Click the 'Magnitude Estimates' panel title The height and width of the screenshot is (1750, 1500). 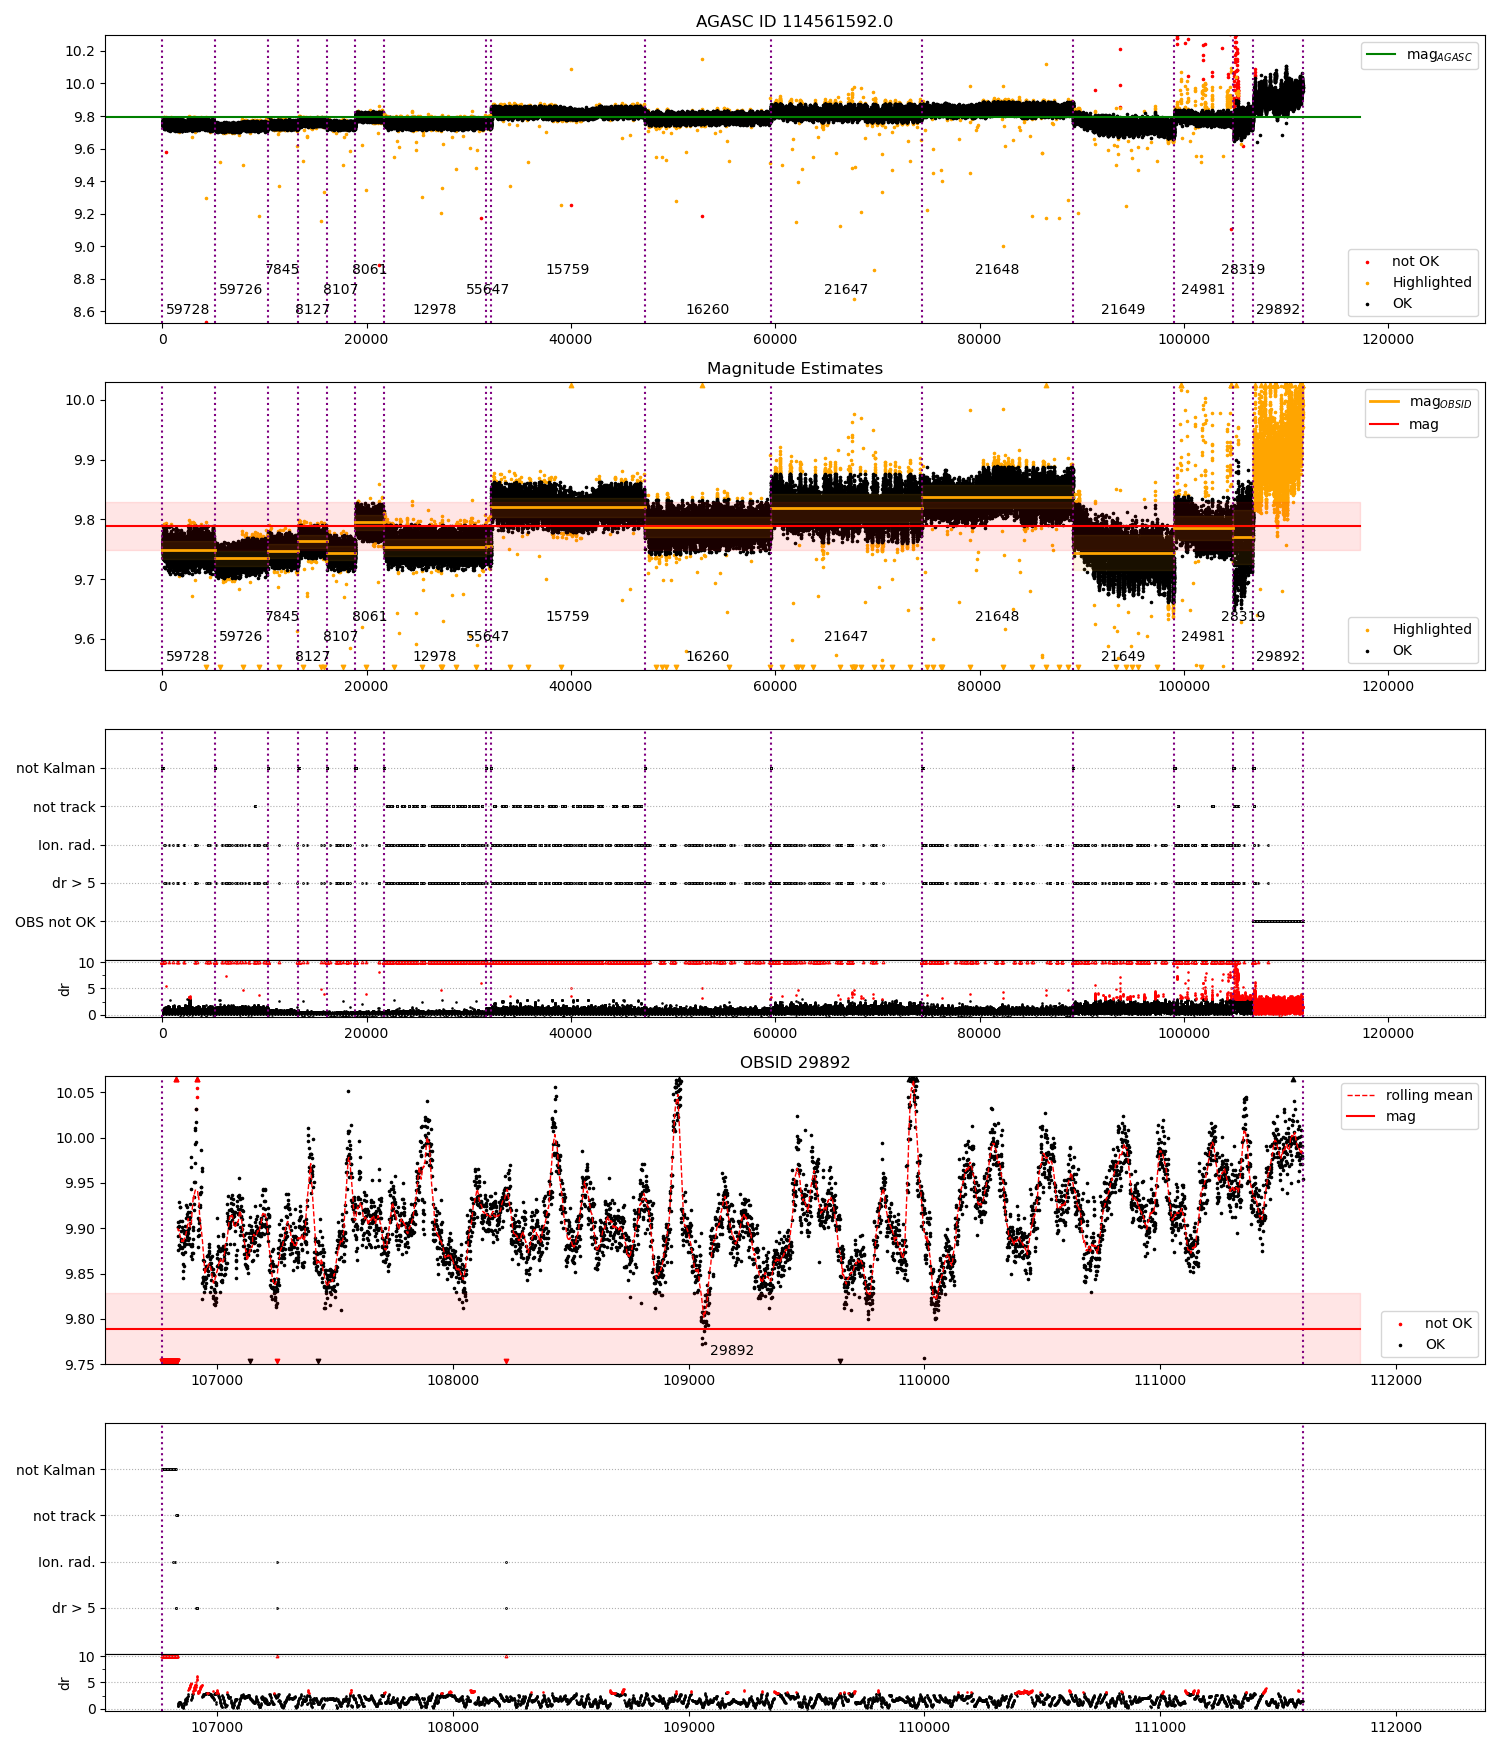click(794, 369)
